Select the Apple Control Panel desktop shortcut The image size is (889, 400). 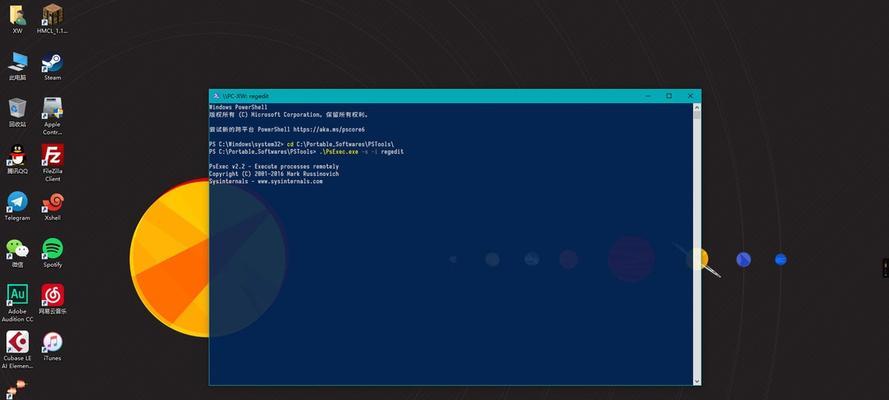coord(53,116)
